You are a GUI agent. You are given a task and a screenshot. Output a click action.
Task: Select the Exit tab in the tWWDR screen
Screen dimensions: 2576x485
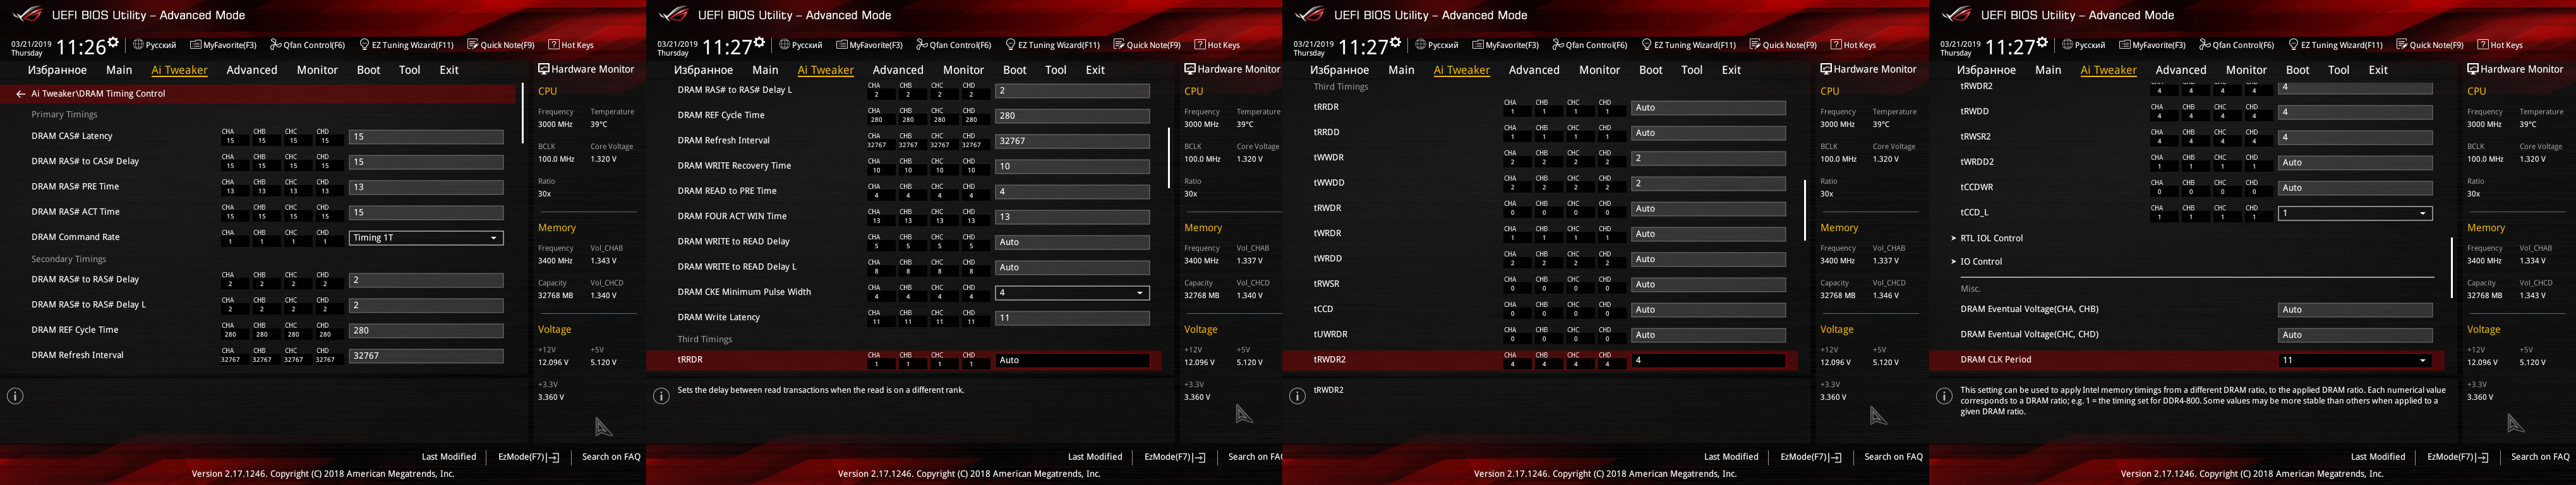pyautogui.click(x=1731, y=70)
